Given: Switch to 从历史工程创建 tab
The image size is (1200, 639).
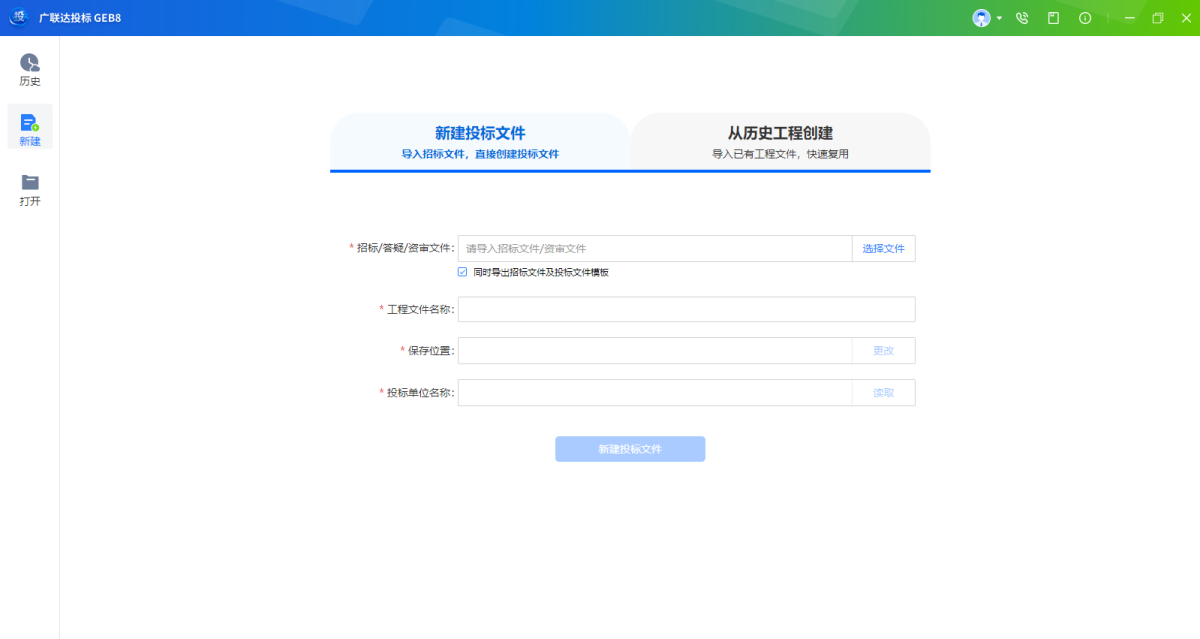Looking at the screenshot, I should [x=780, y=141].
